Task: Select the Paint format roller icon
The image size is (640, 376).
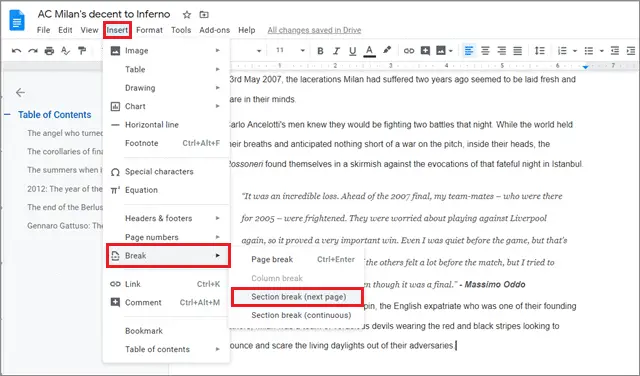Action: pos(82,51)
